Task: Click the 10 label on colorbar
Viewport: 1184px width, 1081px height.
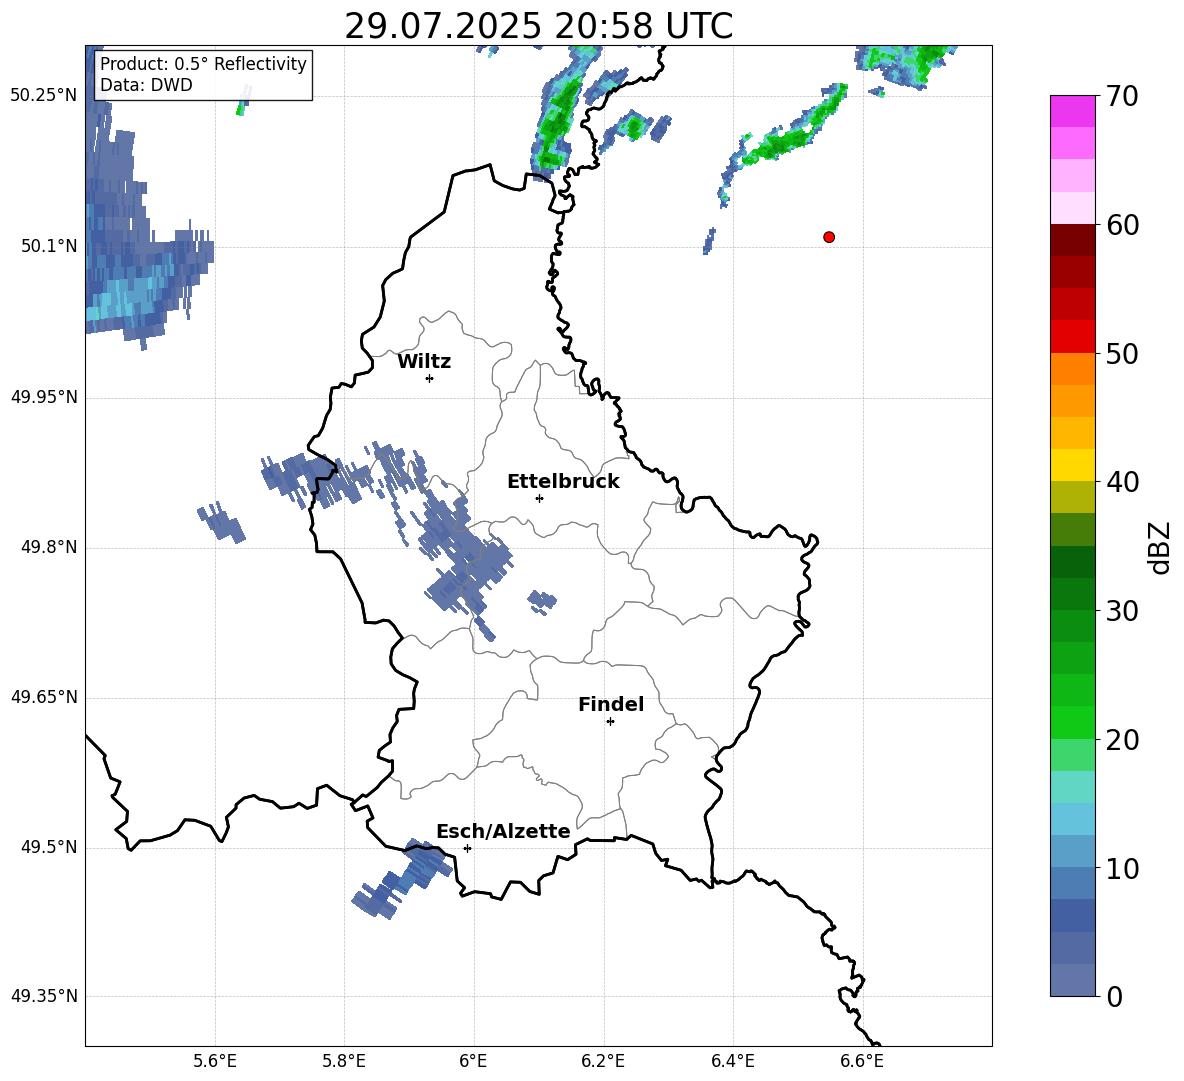Action: pyautogui.click(x=1121, y=868)
